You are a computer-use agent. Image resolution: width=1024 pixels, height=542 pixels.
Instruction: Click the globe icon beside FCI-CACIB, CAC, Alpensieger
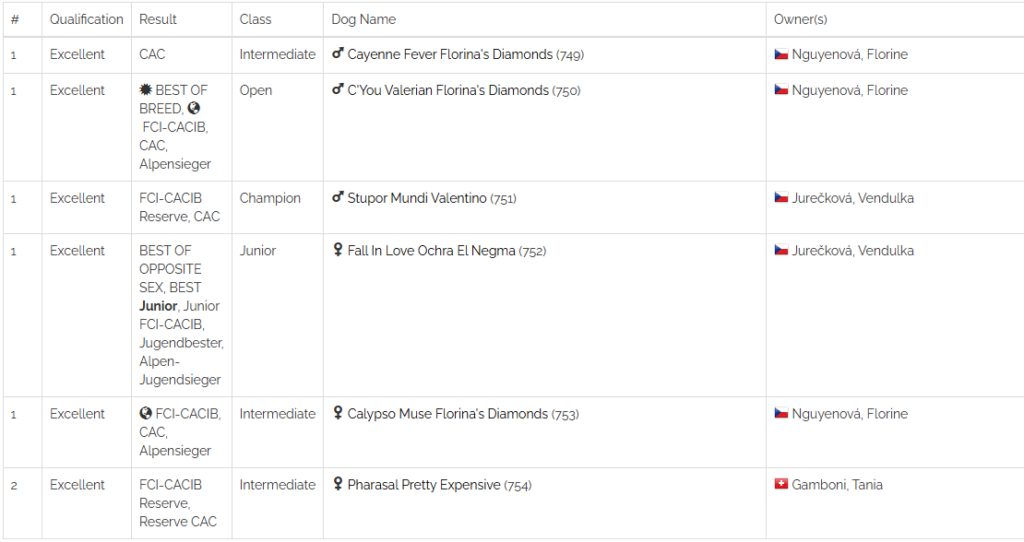(146, 413)
